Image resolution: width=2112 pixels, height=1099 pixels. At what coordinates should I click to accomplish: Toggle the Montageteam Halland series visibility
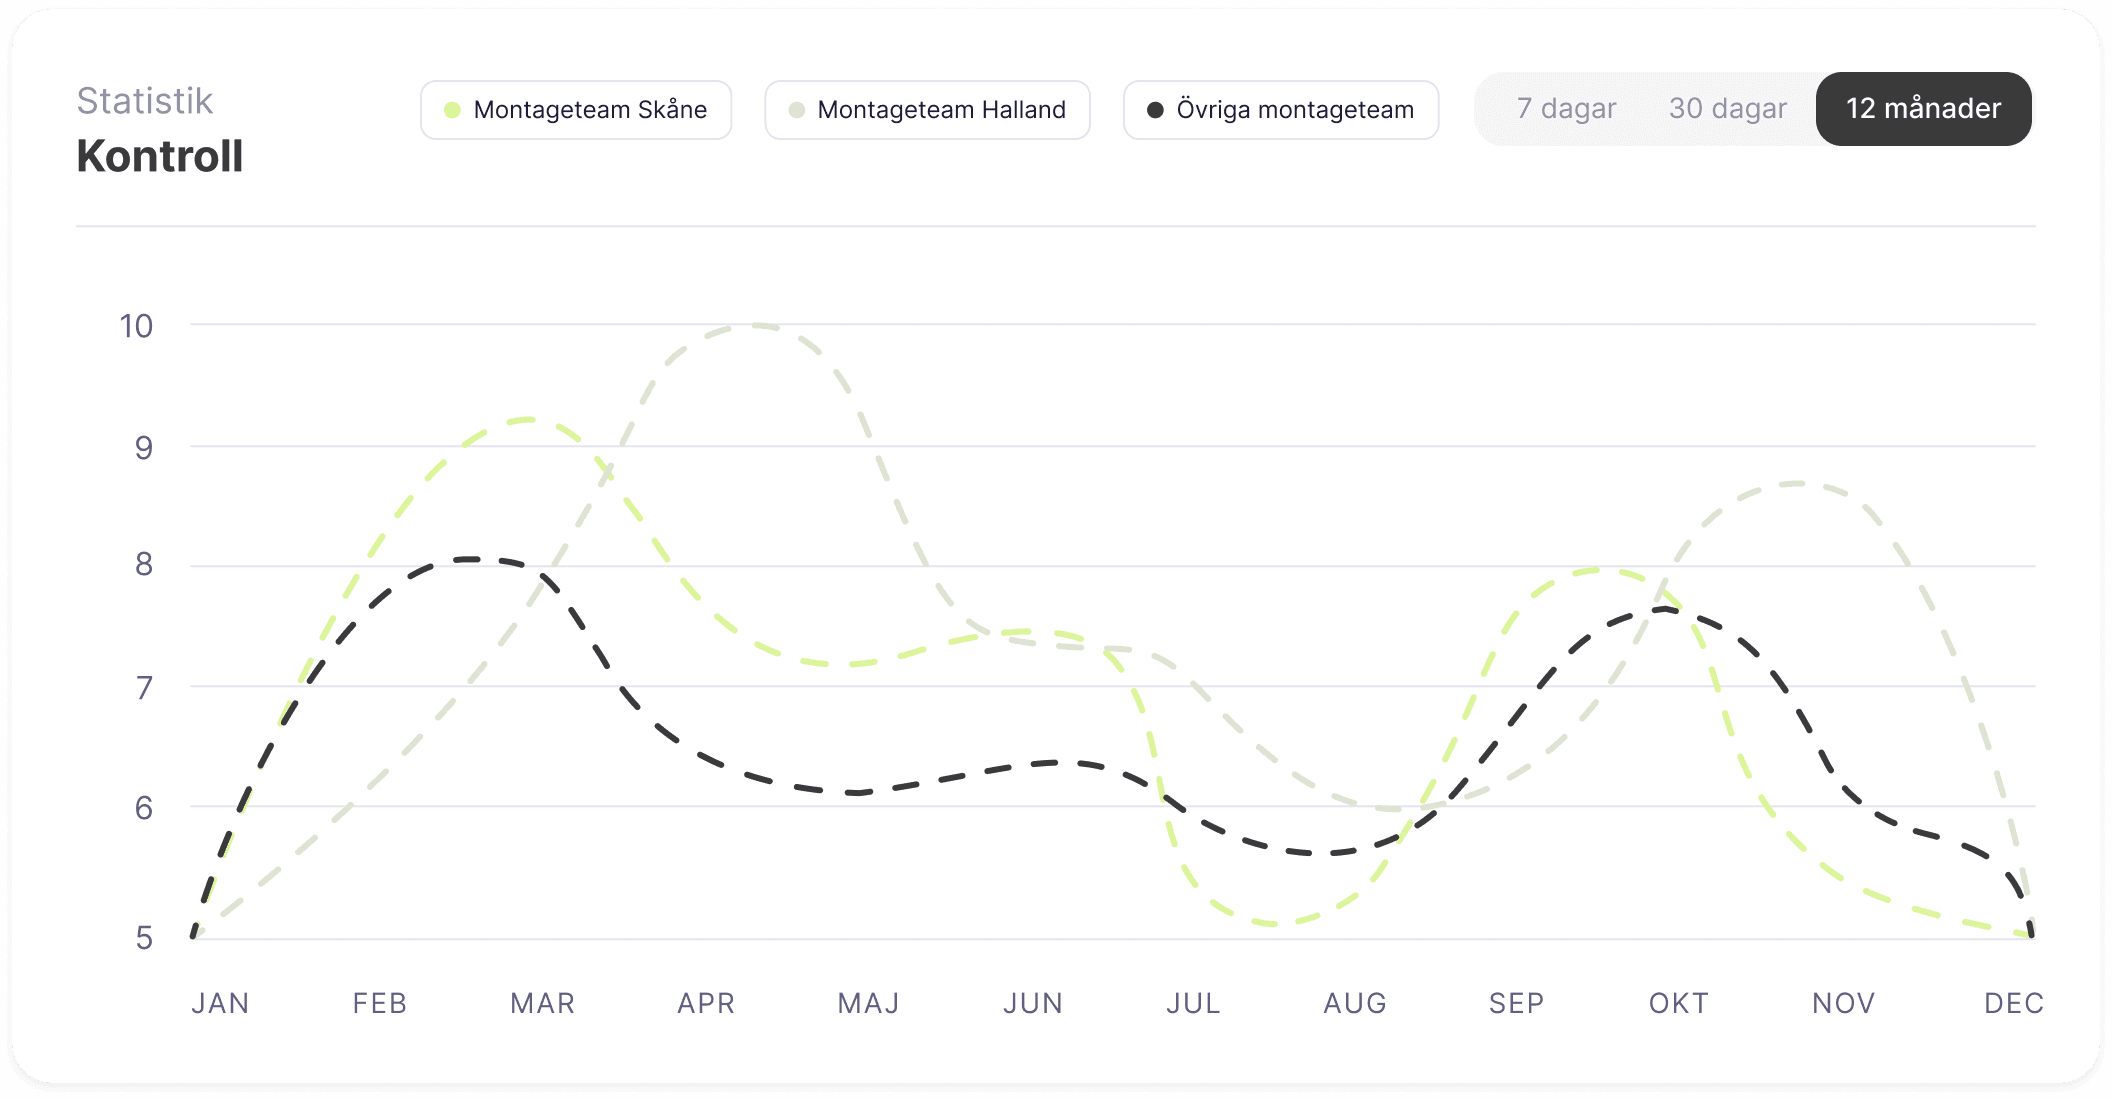927,110
